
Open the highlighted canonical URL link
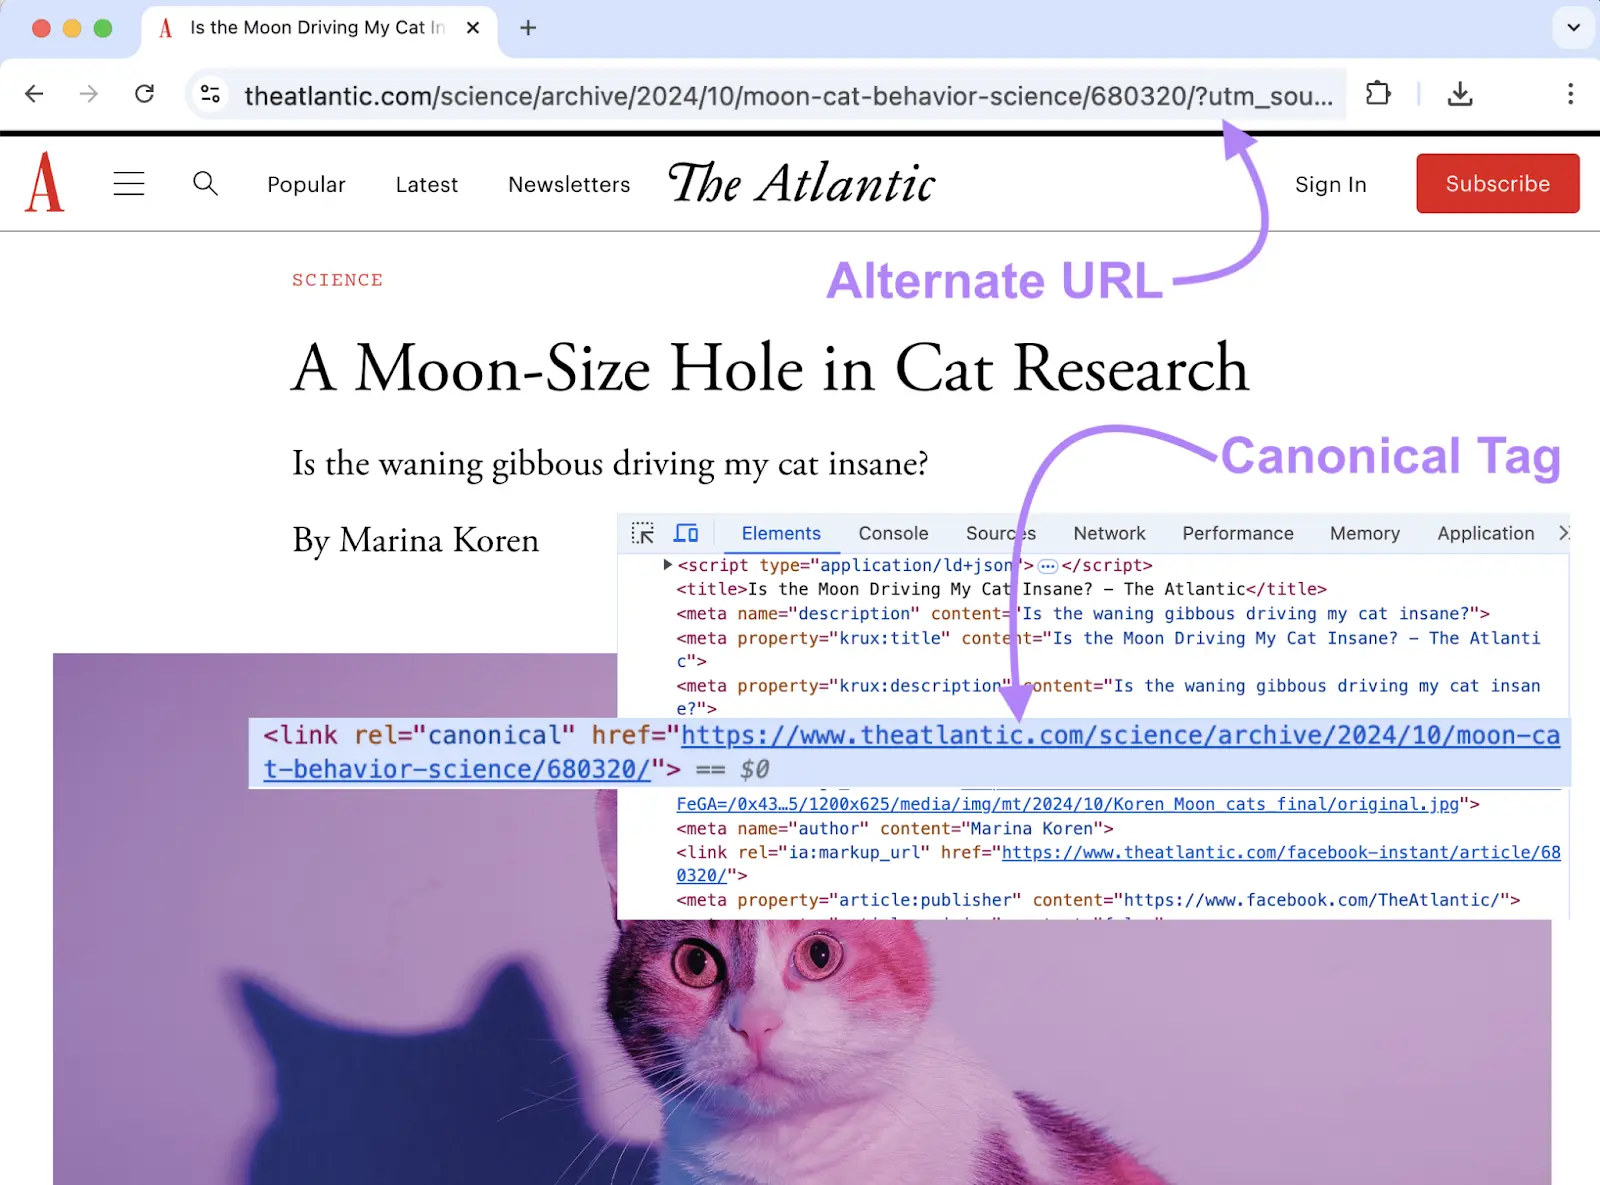pyautogui.click(x=1100, y=735)
